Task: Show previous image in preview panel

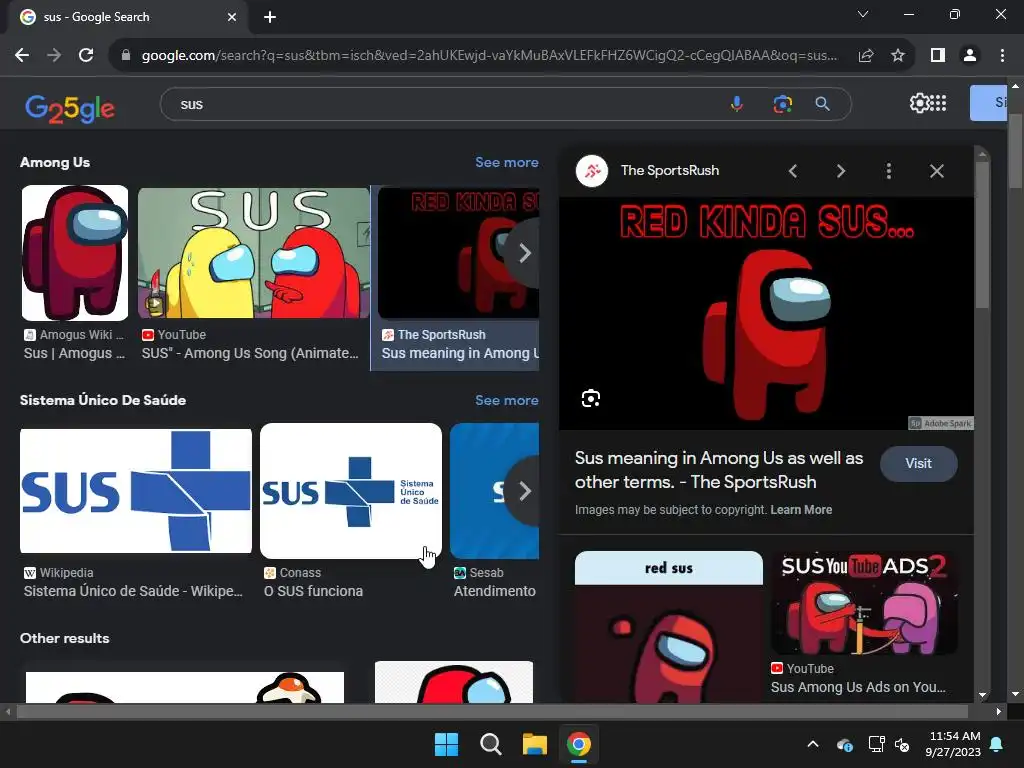Action: pos(793,171)
